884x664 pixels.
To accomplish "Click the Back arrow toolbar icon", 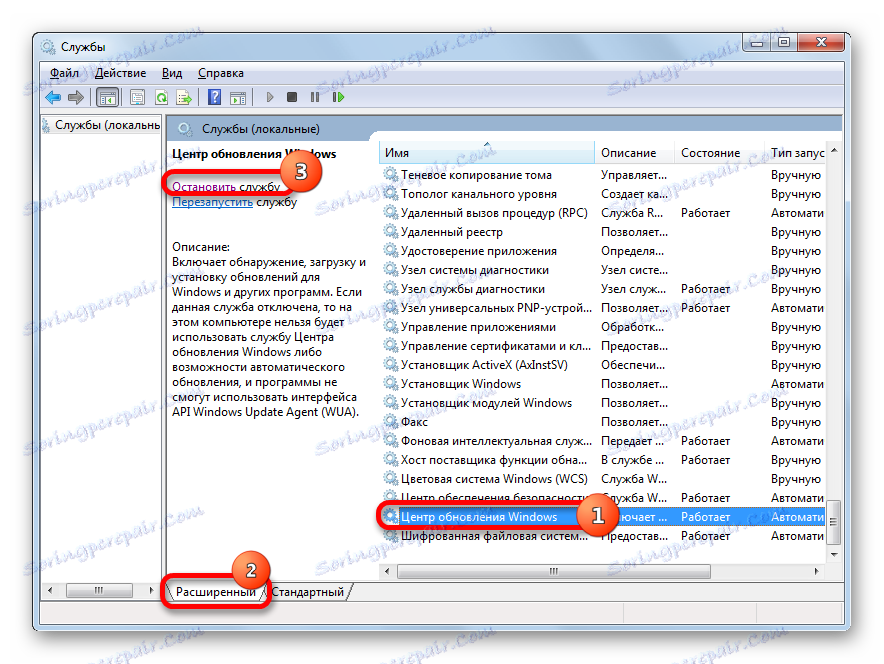I will [53, 98].
